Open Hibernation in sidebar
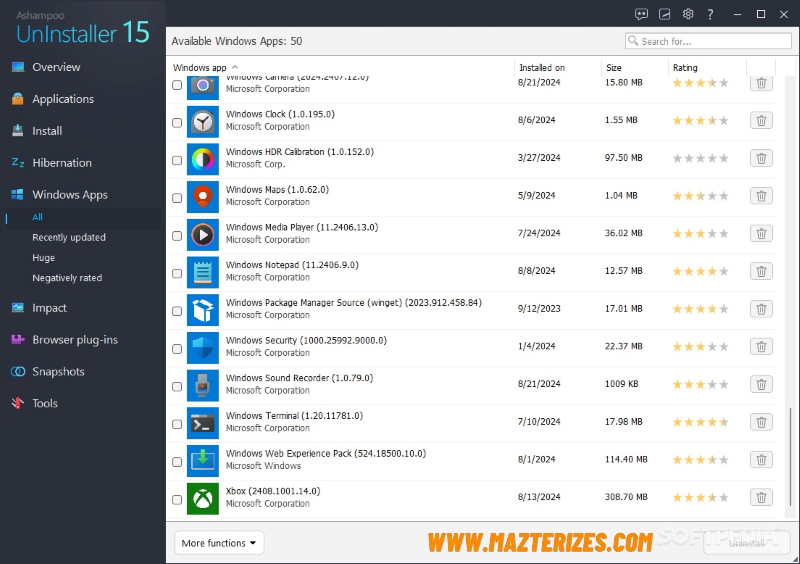Screen dimensions: 800x564 pos(62,163)
